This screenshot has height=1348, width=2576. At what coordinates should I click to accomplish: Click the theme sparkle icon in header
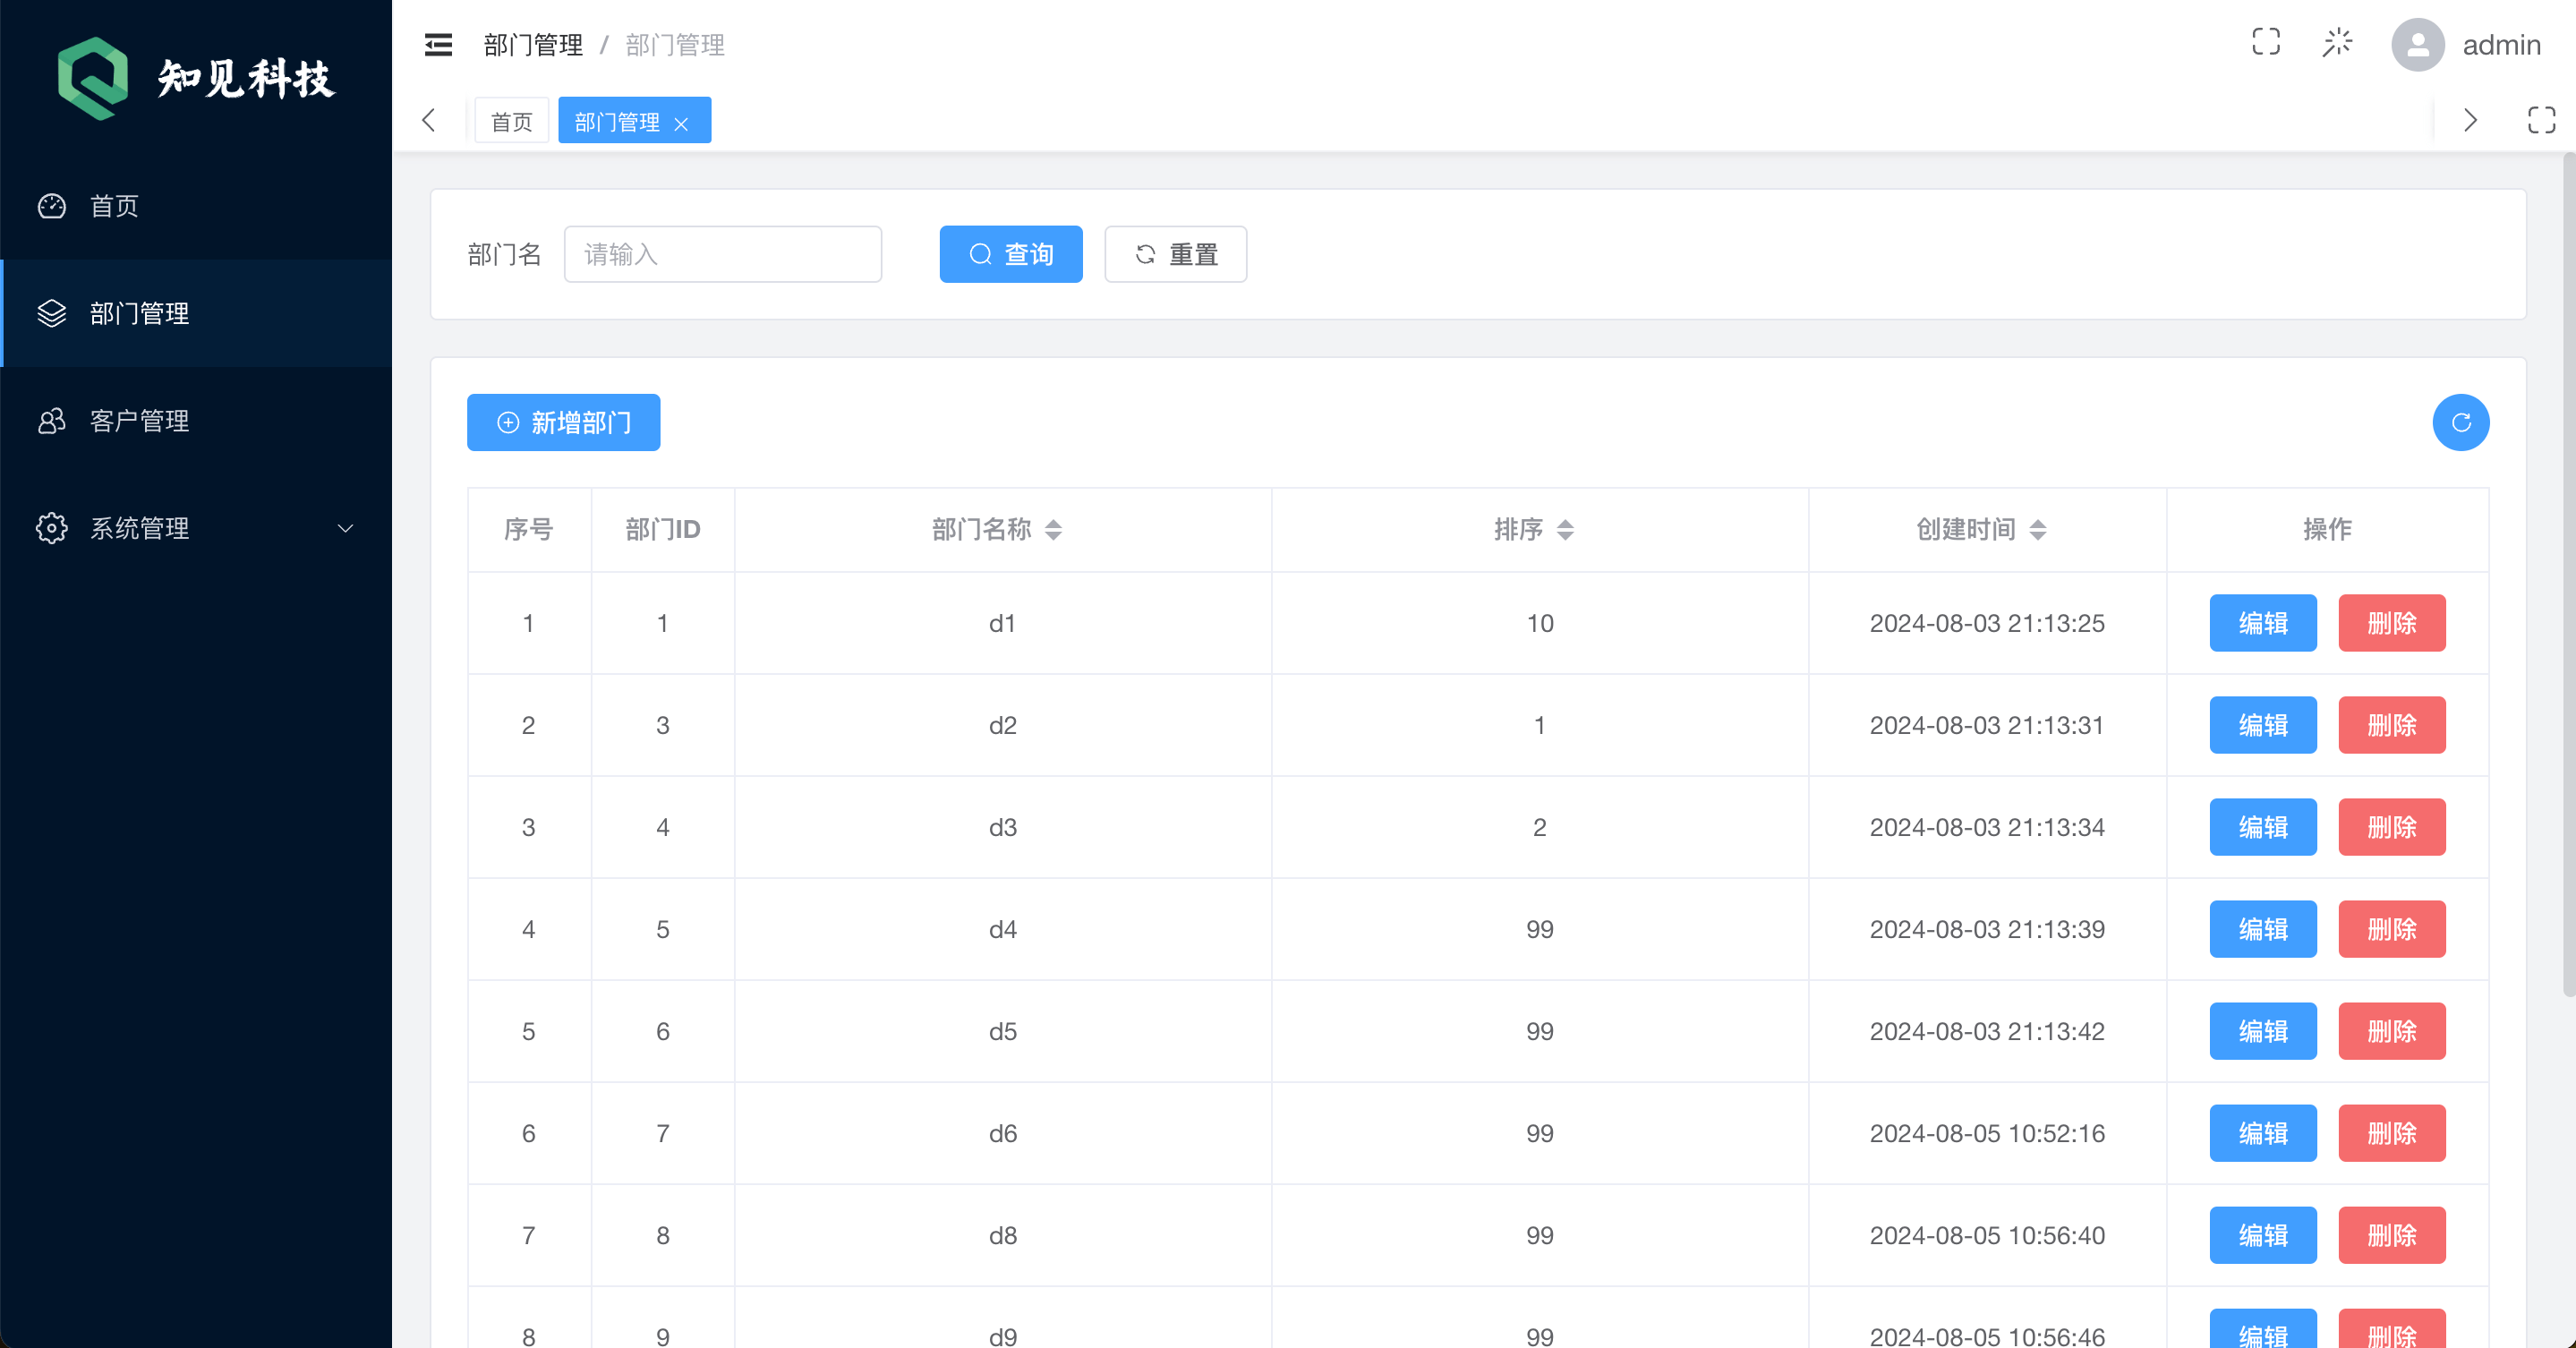coord(2337,43)
